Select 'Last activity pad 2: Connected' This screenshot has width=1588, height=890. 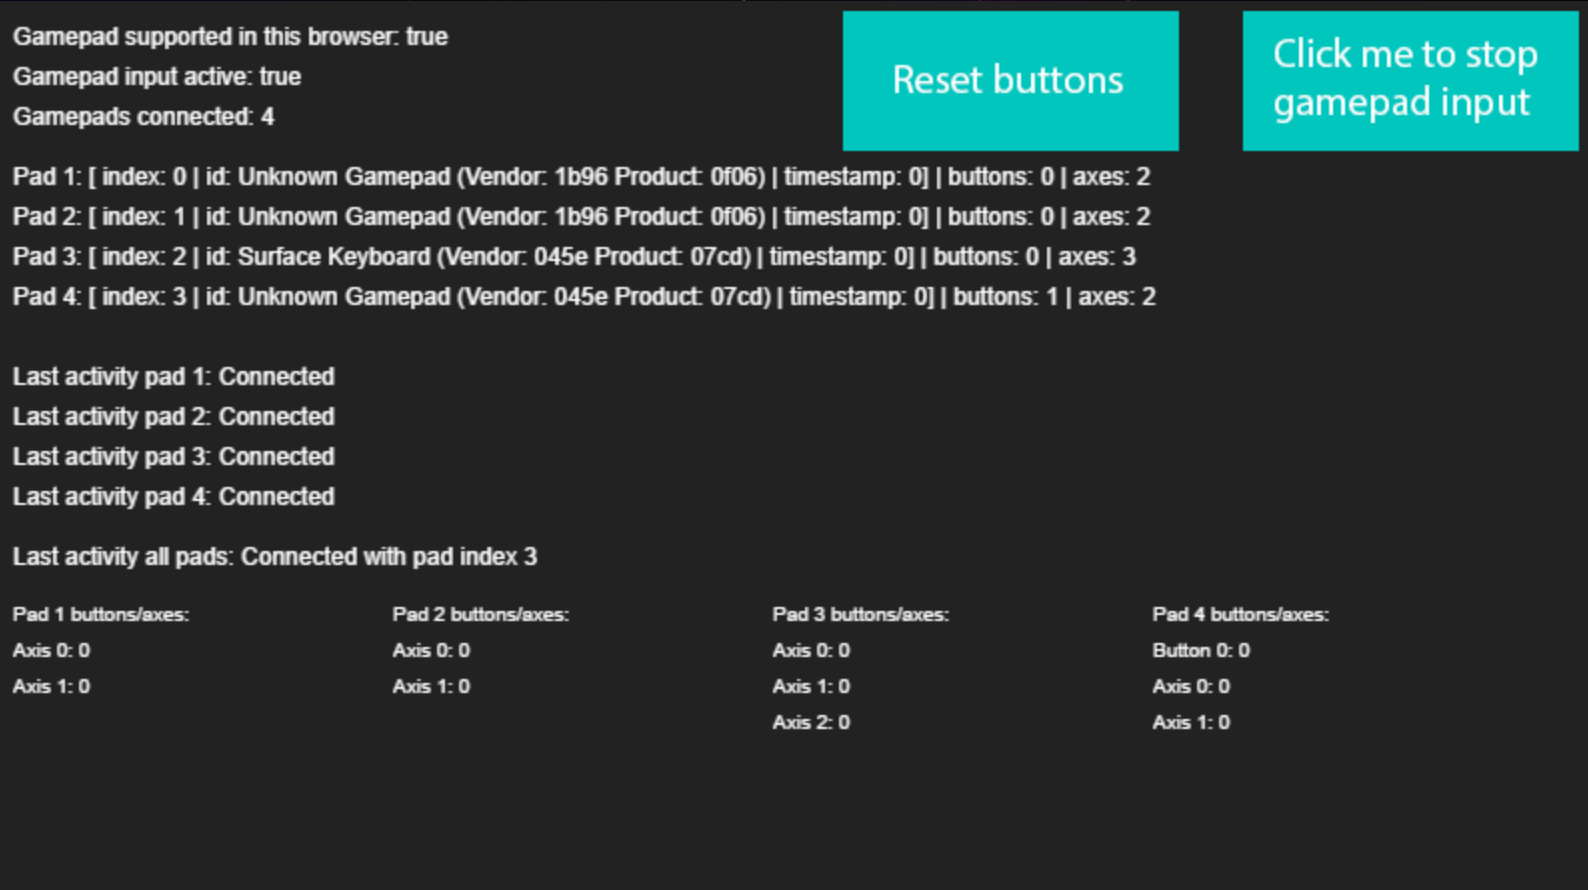(x=173, y=417)
